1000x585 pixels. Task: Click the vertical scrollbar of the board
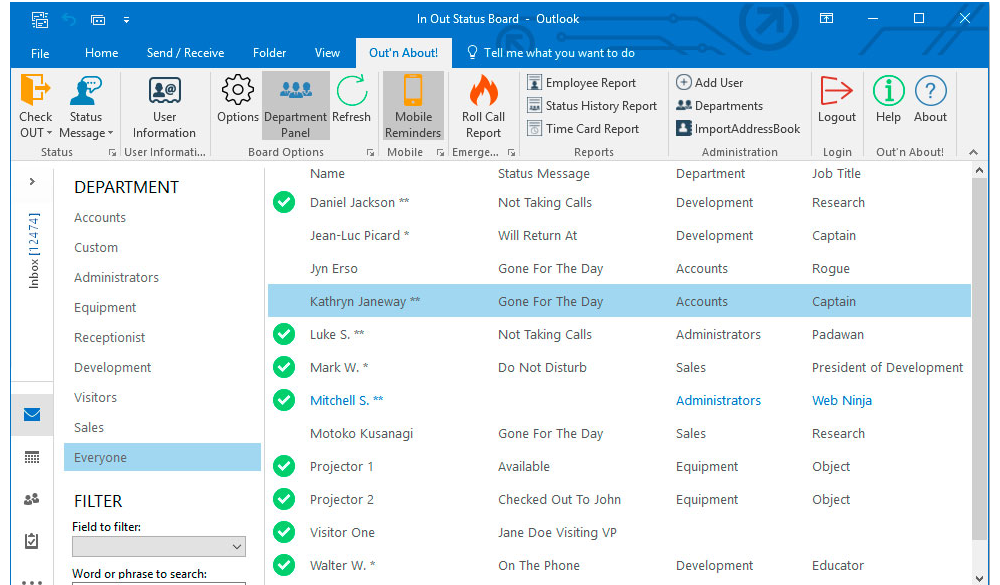[979, 360]
